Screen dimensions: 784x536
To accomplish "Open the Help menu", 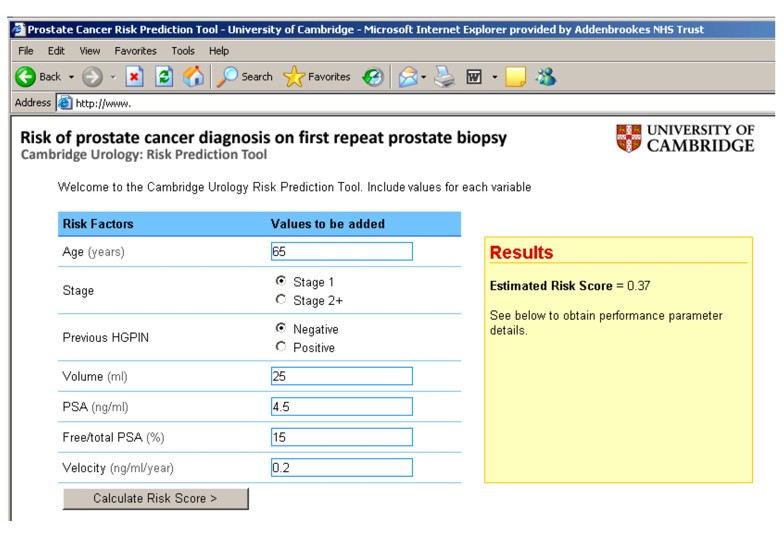I will (219, 51).
